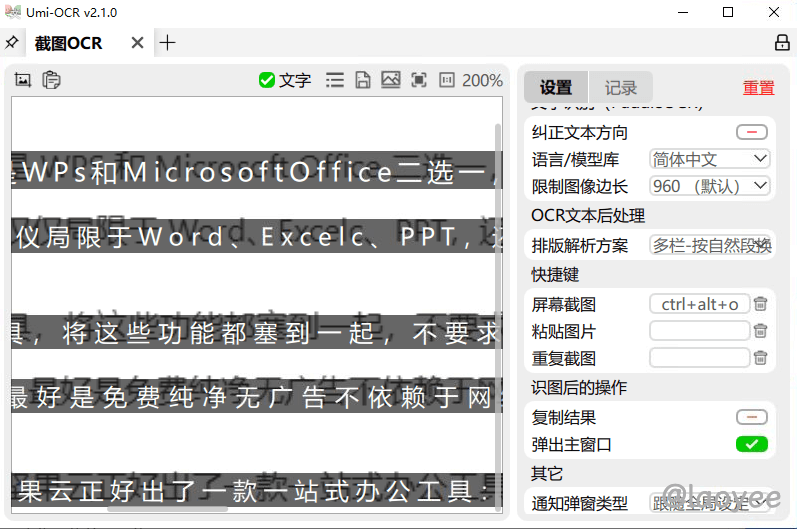Click the 1:1 actual size icon
The height and width of the screenshot is (529, 797).
pyautogui.click(x=446, y=80)
